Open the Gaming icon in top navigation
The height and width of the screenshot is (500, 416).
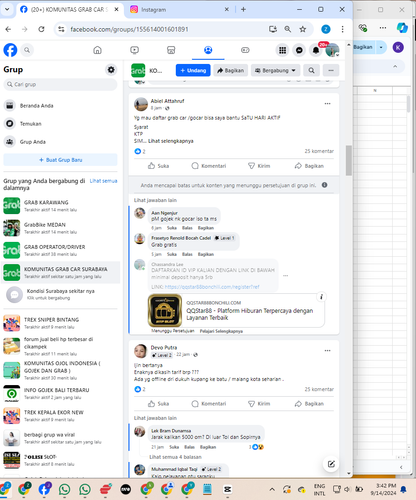point(245,50)
